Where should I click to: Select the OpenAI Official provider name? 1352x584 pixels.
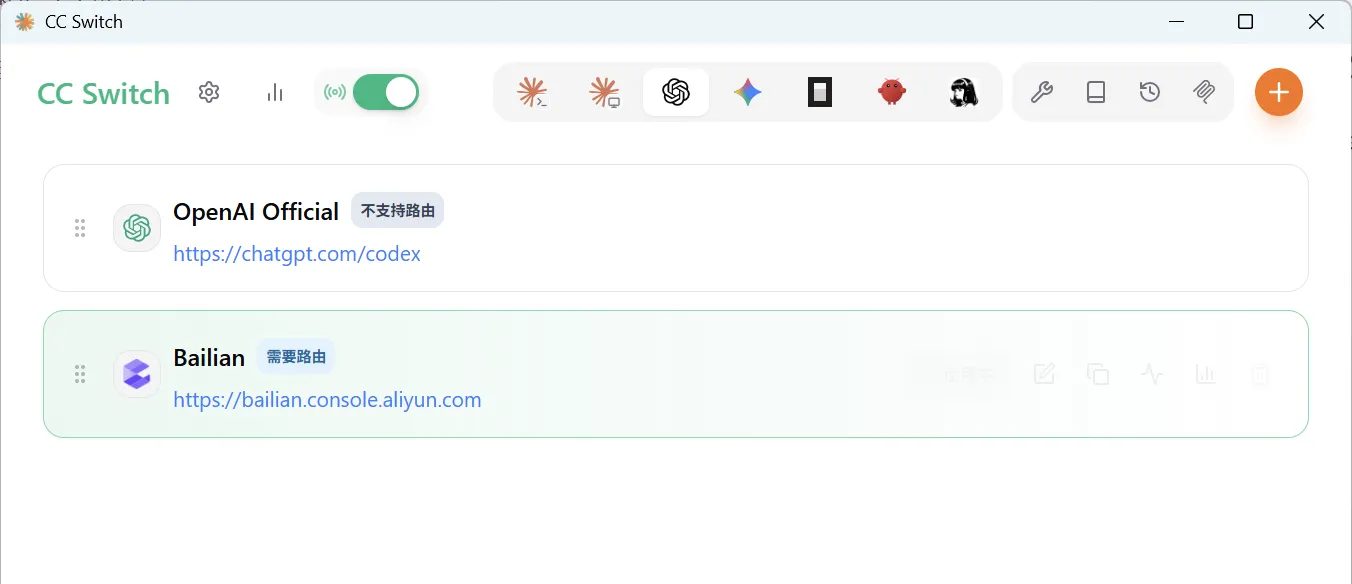(x=256, y=212)
